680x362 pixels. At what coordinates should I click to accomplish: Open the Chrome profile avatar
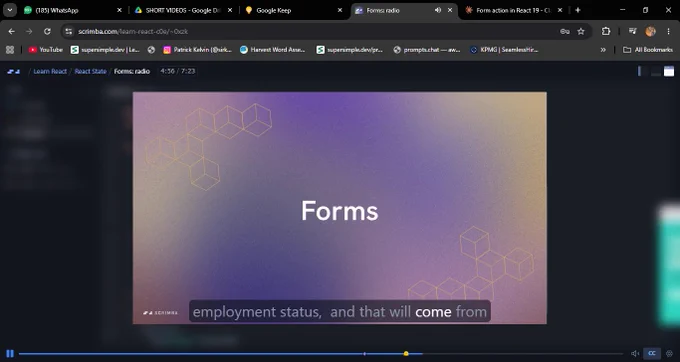[x=650, y=31]
